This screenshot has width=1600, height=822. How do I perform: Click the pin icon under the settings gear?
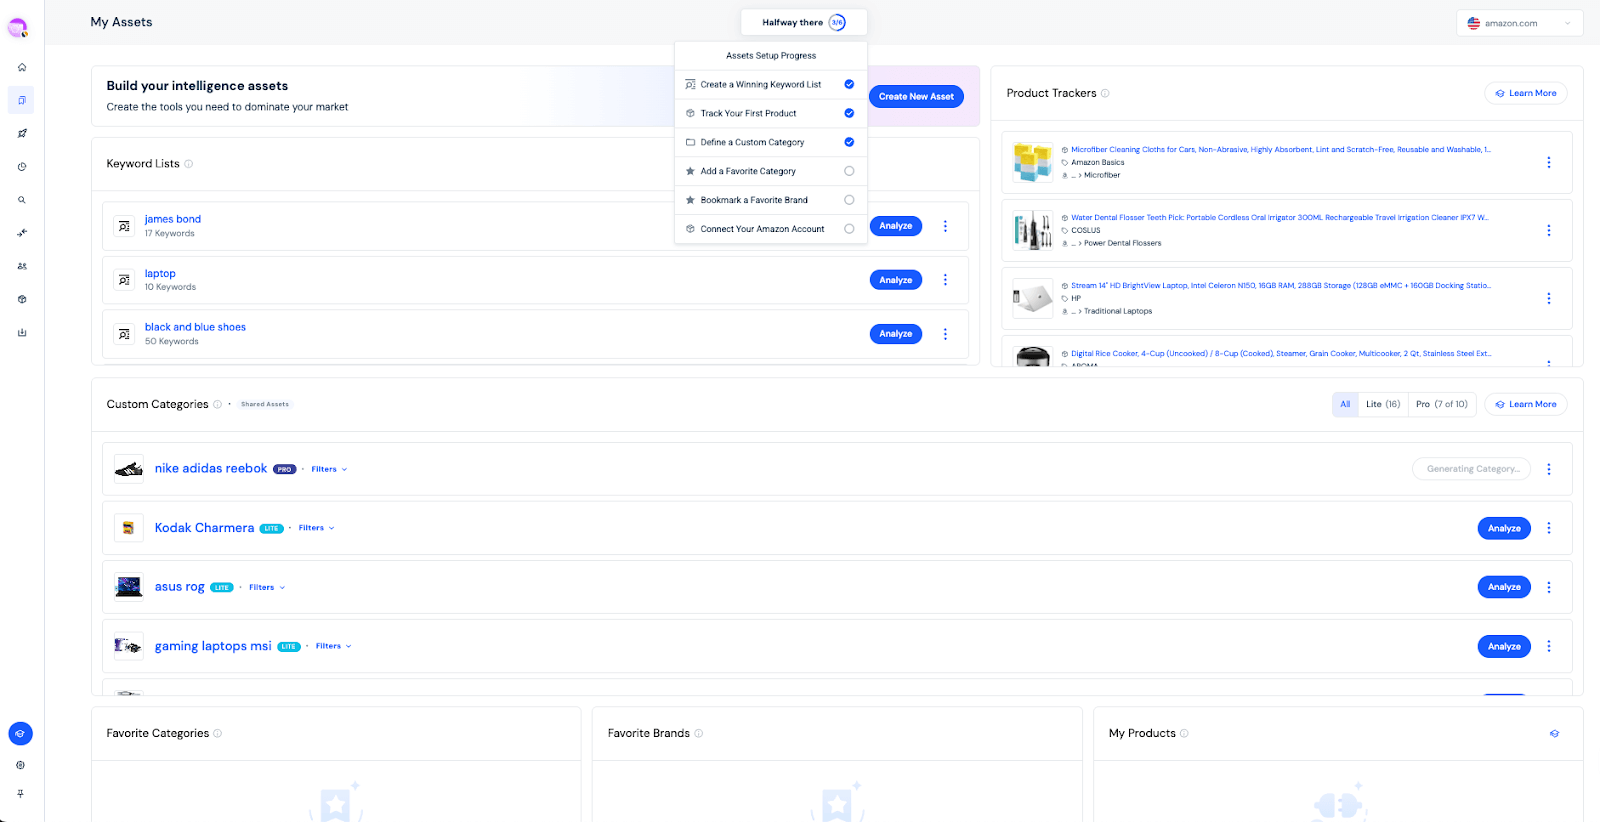[x=21, y=793]
